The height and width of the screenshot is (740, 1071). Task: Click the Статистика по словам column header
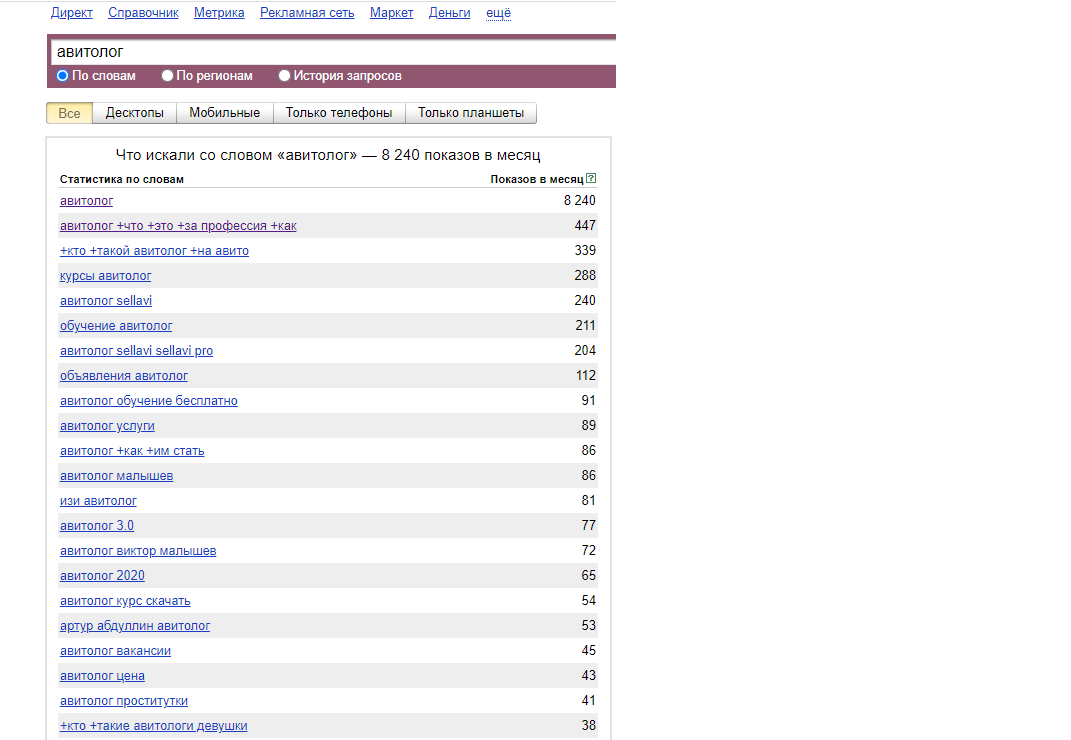tap(122, 179)
